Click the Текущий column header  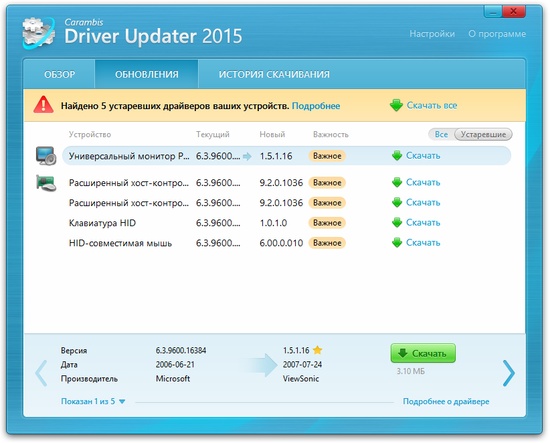point(213,134)
